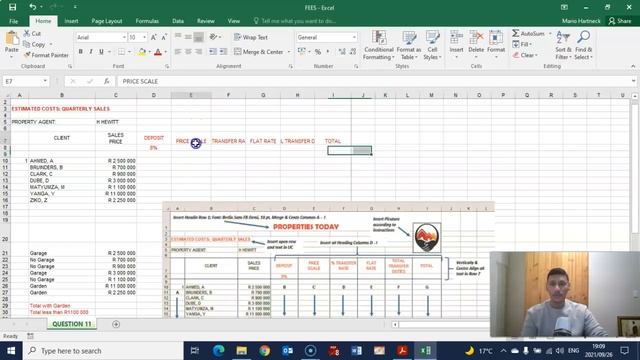Apply the cell borders button
The height and width of the screenshot is (360, 640).
coord(121,52)
